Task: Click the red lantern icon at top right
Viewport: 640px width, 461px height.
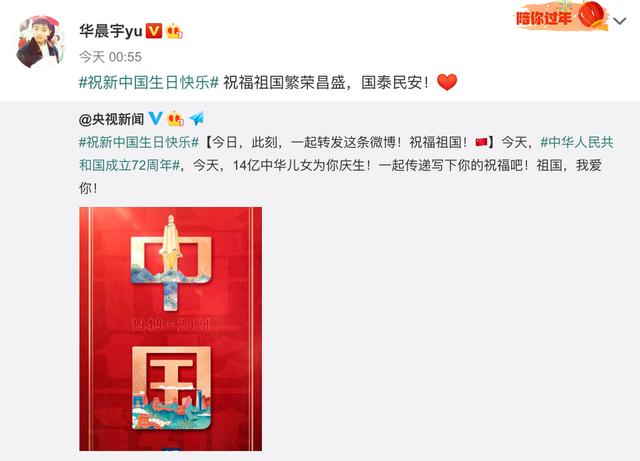Action: [591, 14]
